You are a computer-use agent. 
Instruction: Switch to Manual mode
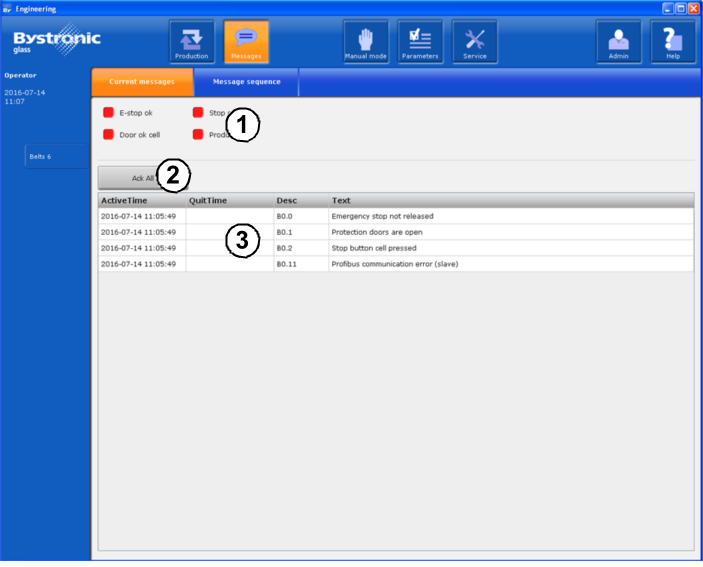point(366,42)
